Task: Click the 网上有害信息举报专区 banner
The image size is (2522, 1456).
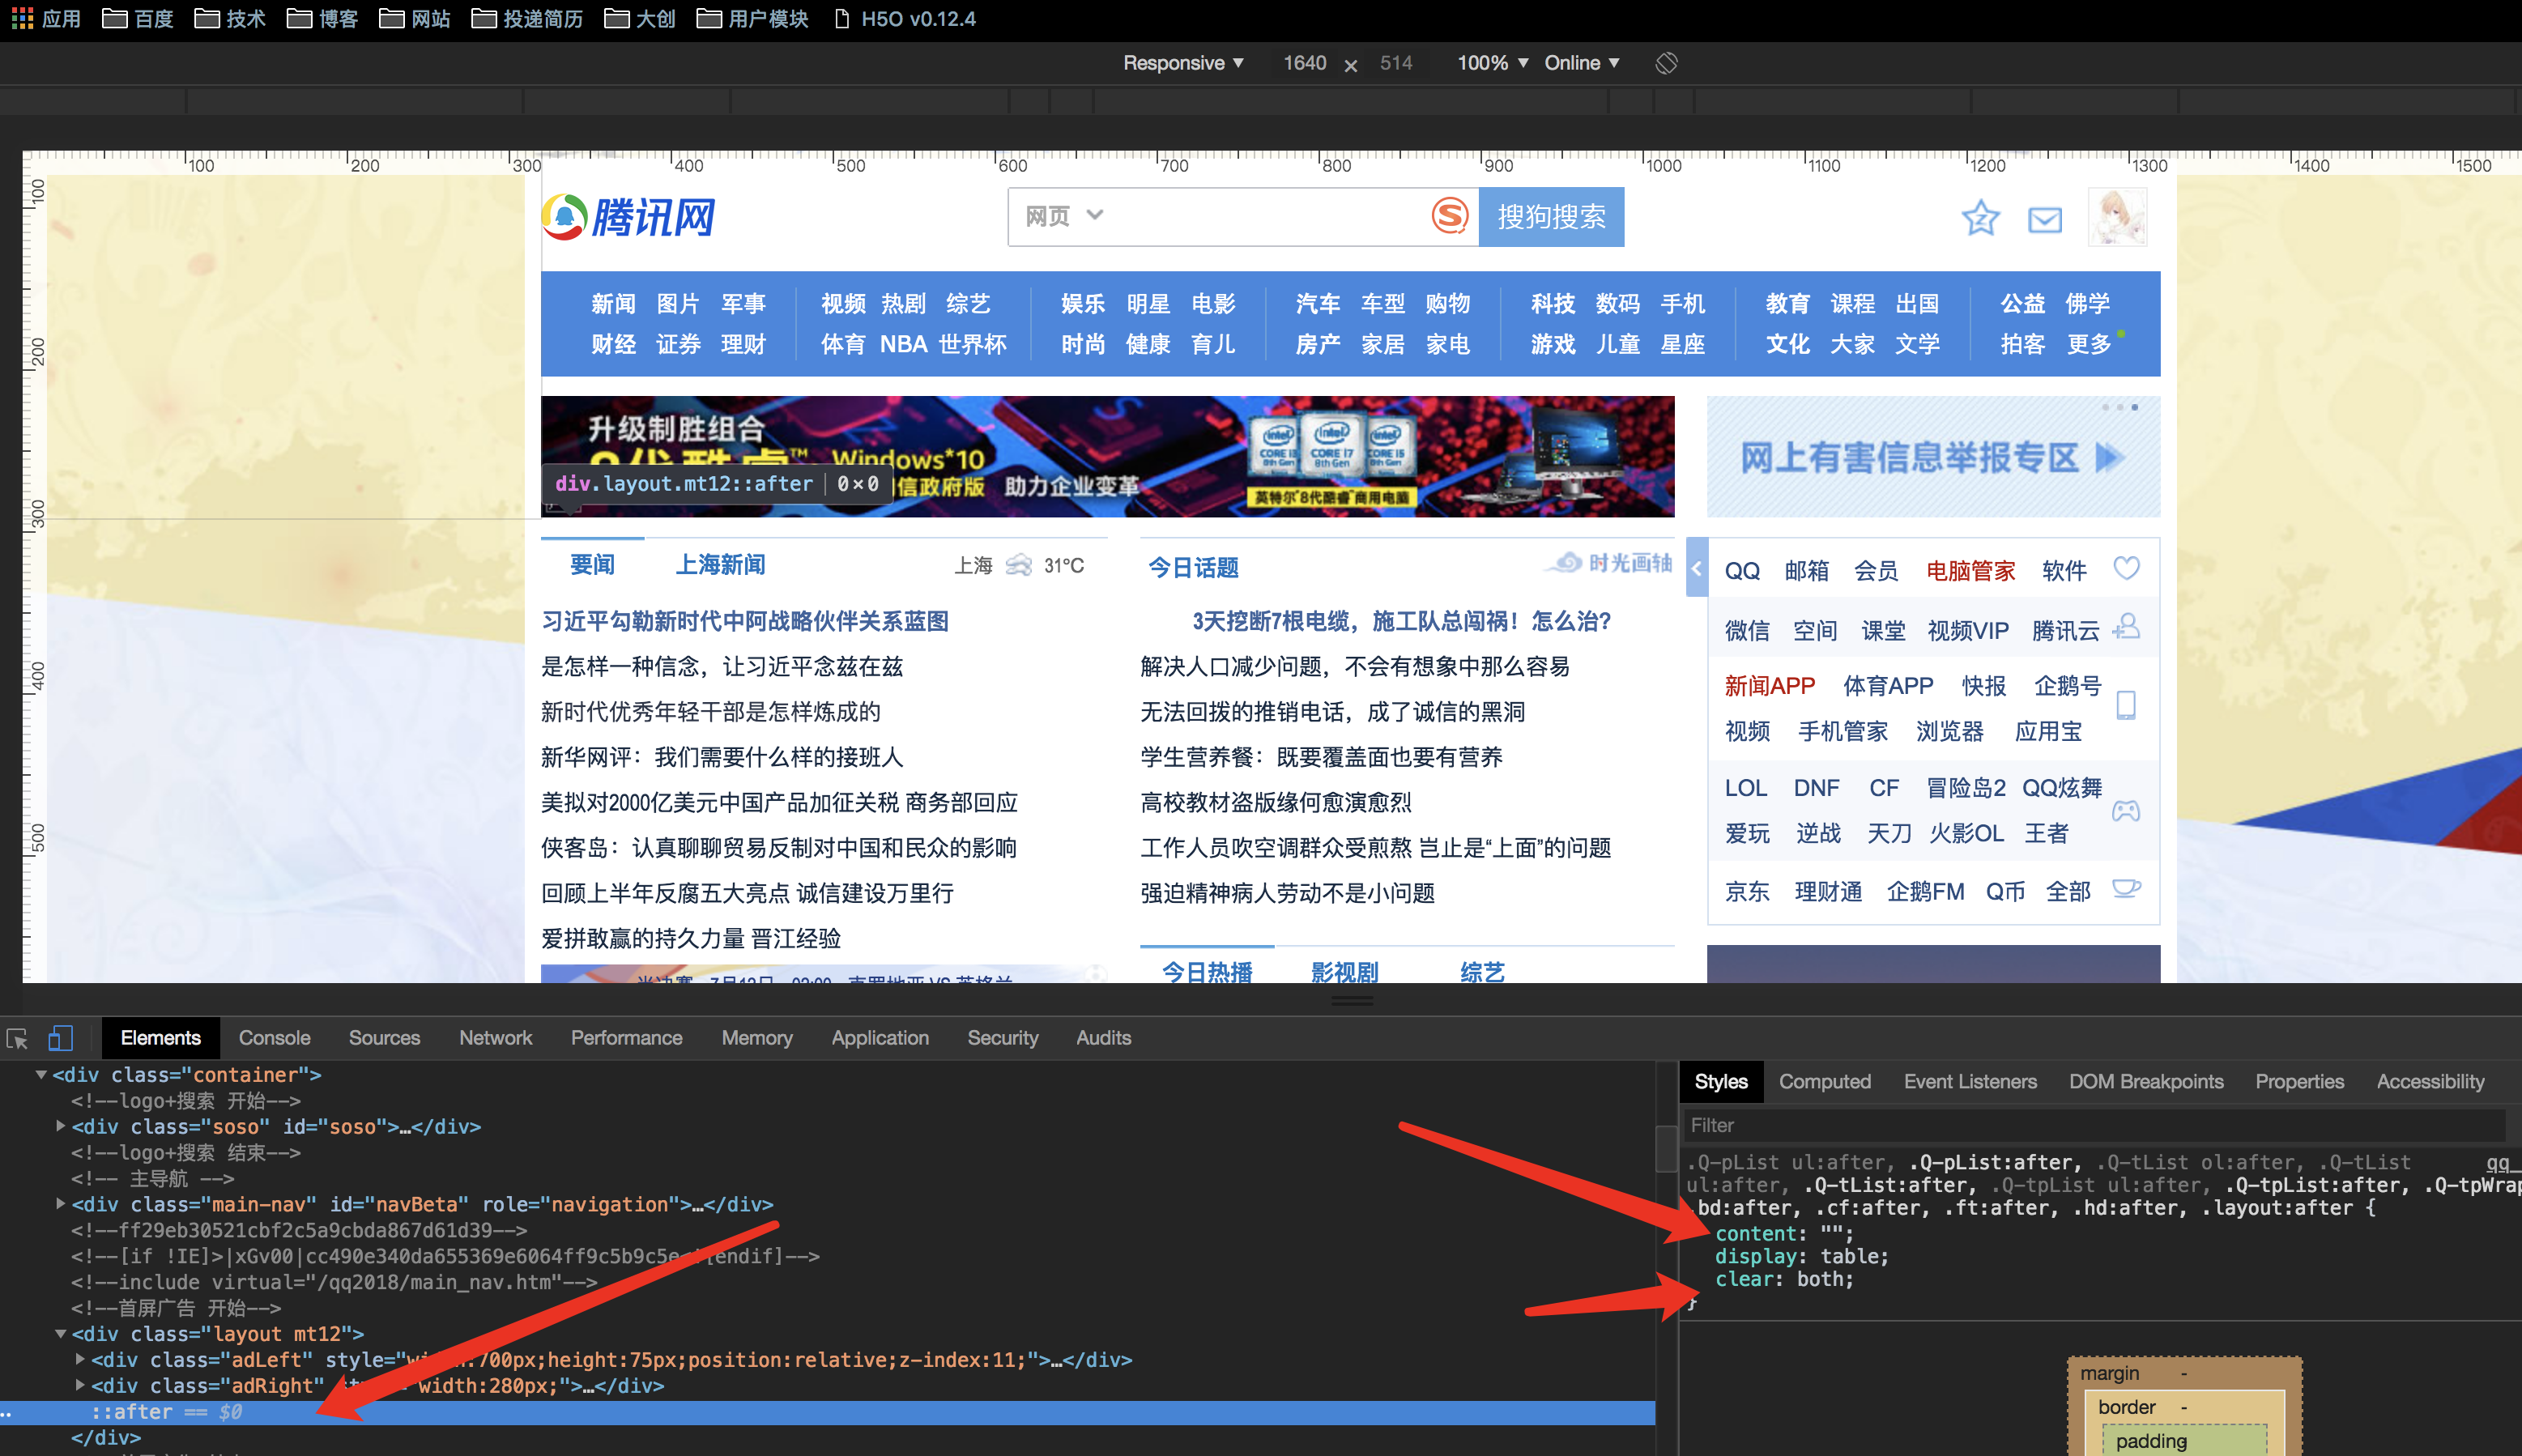Action: coord(1932,457)
